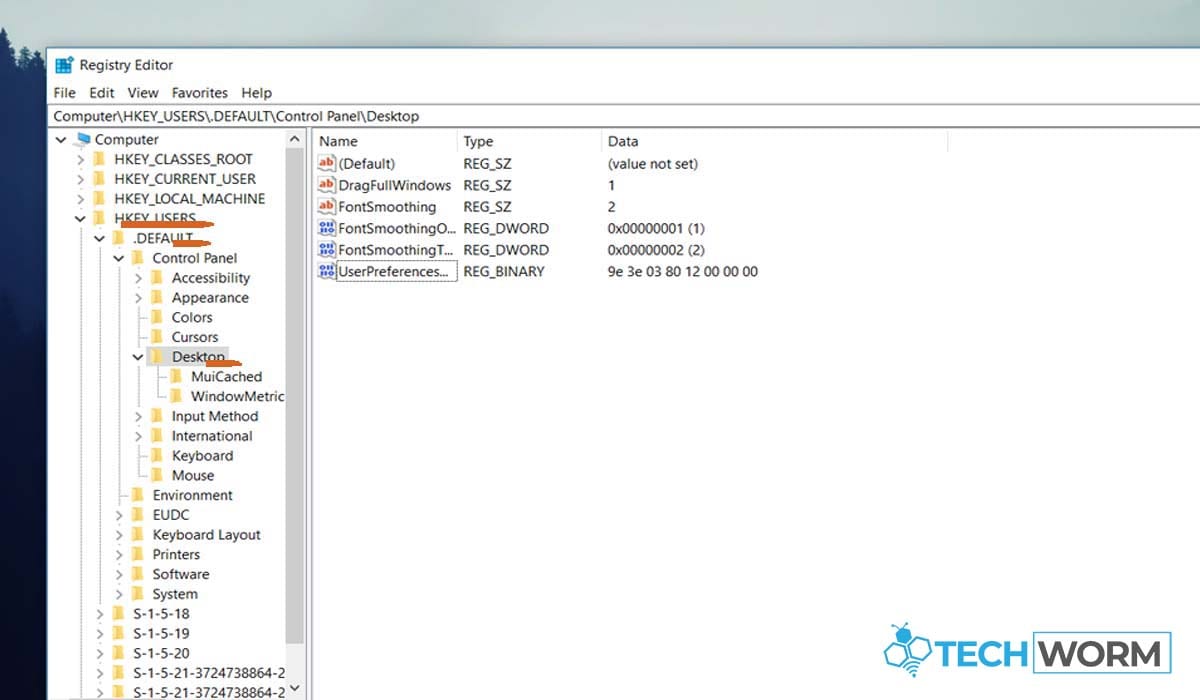This screenshot has height=700, width=1200.
Task: Click the UserPreferences... binary value icon
Action: (x=326, y=271)
